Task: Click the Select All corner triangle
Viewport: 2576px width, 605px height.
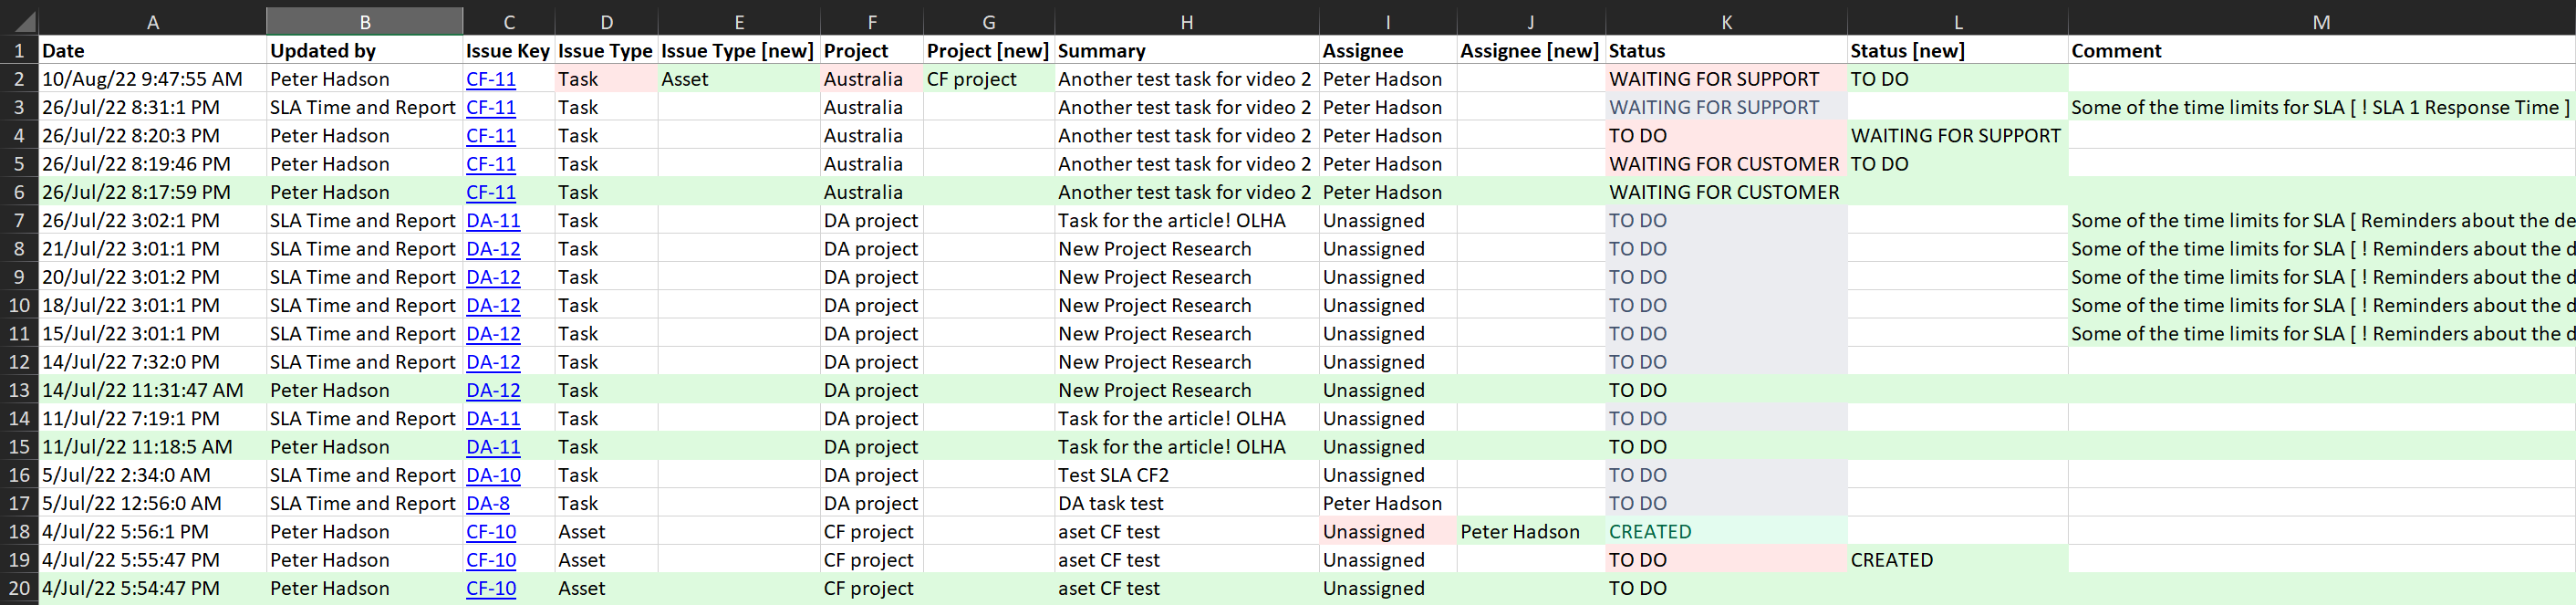Action: [x=22, y=21]
